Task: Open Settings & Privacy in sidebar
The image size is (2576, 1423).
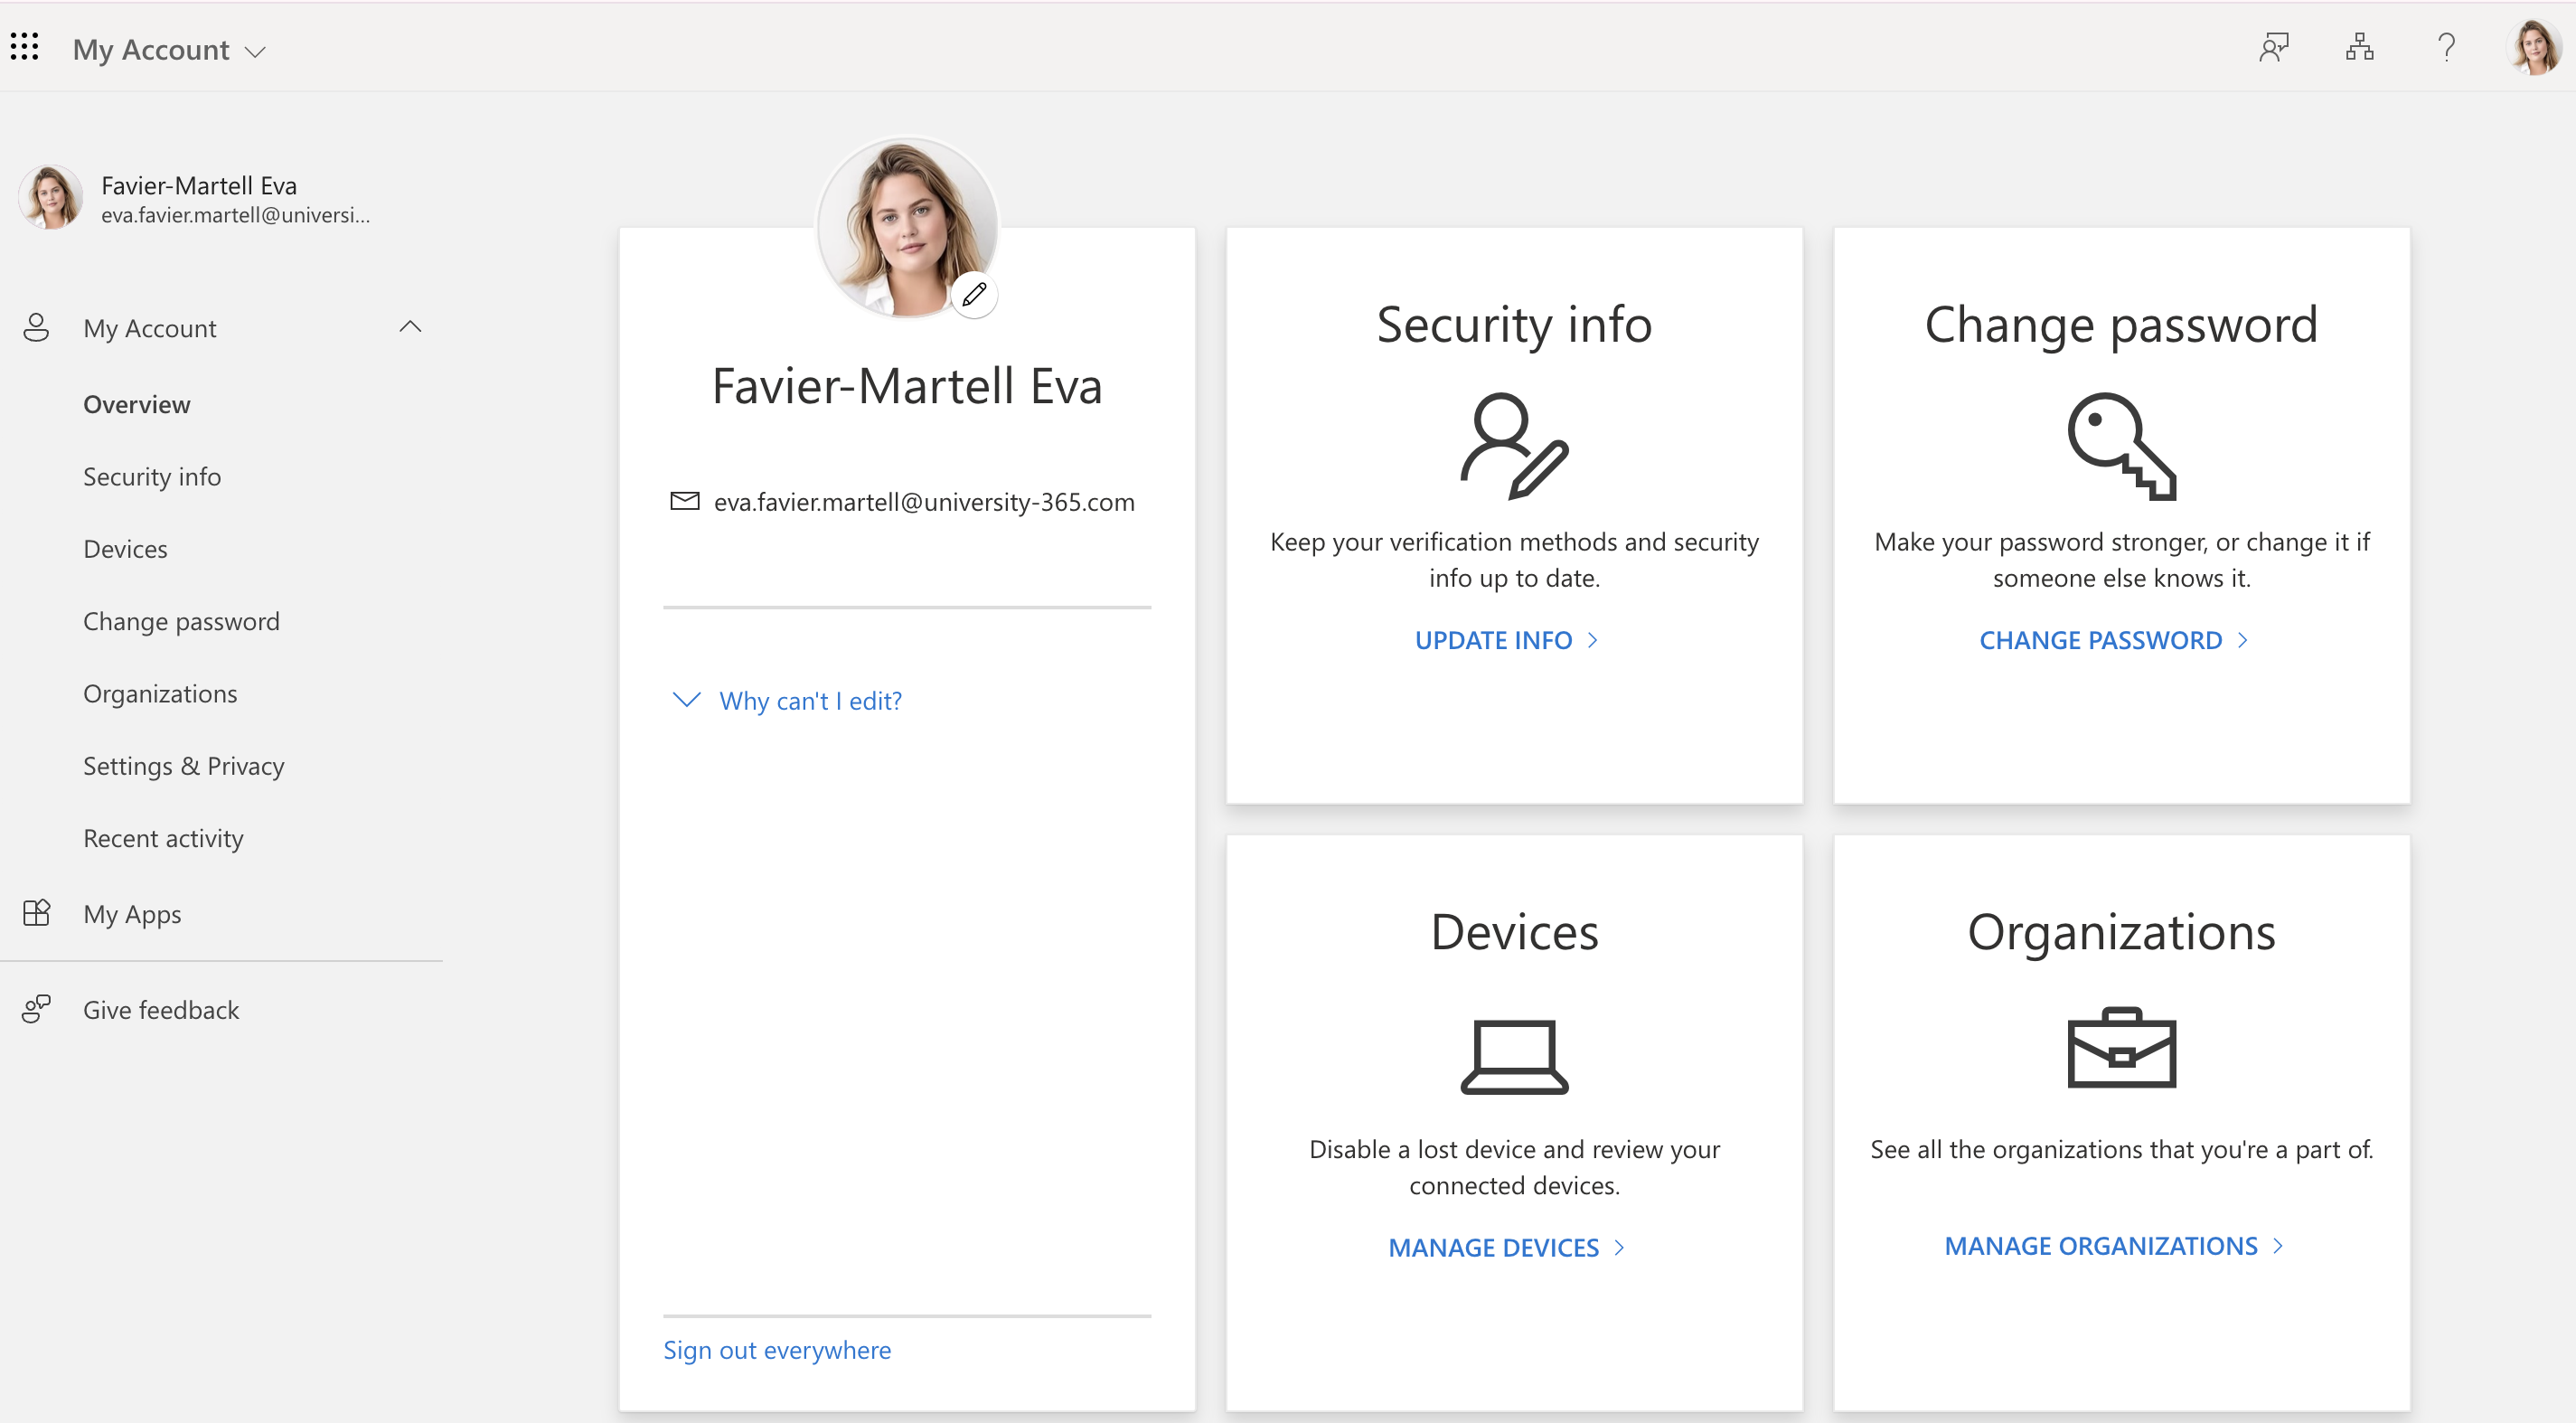Action: coord(184,766)
